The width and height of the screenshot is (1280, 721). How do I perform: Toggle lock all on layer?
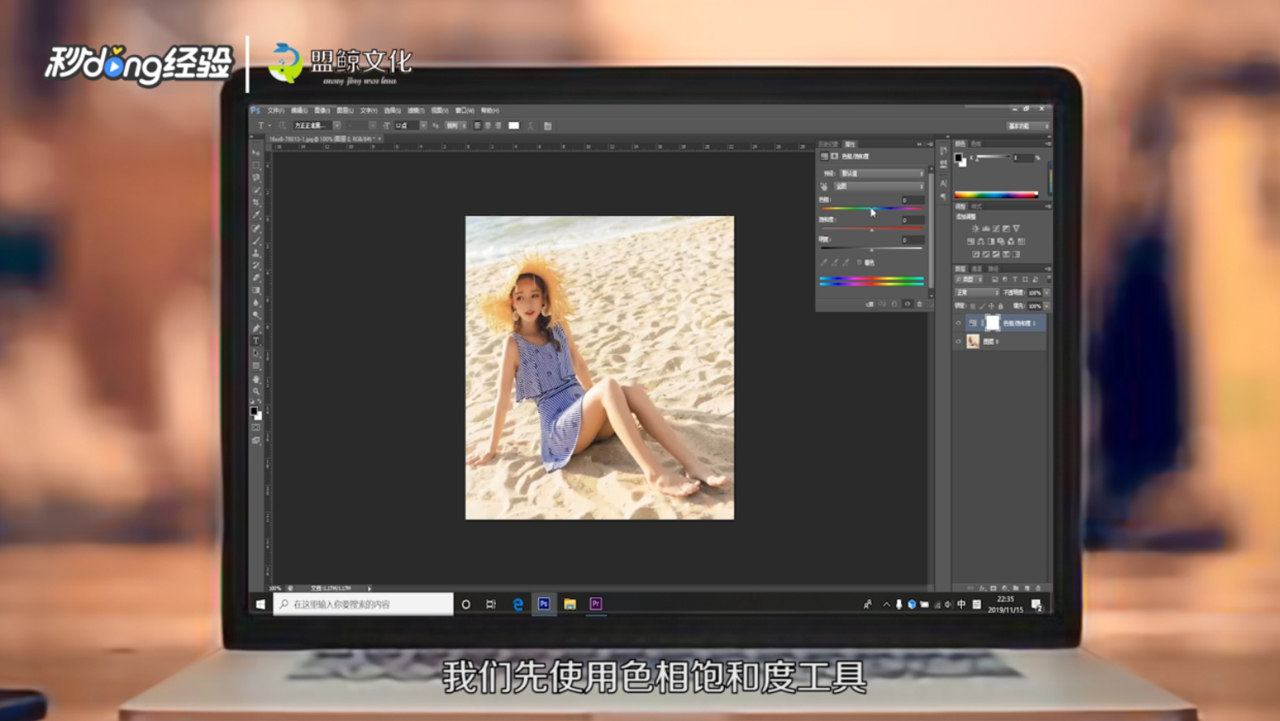(x=1000, y=306)
